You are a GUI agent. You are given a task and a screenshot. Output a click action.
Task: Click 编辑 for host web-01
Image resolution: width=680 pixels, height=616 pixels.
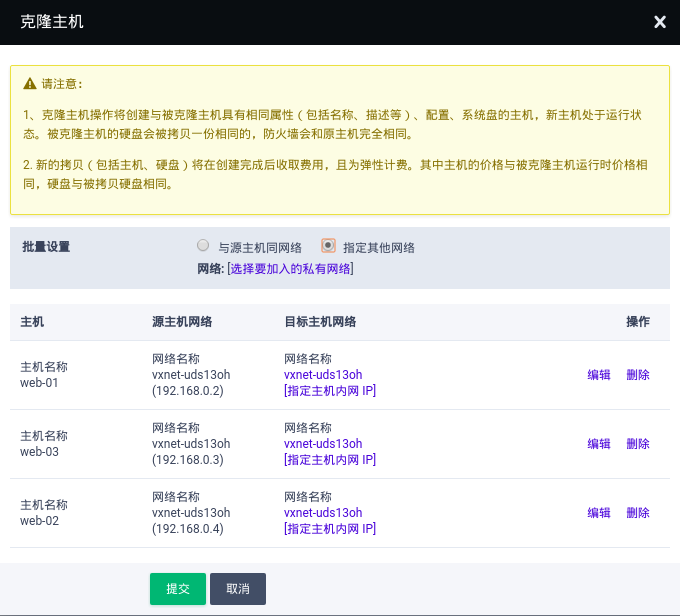point(599,375)
